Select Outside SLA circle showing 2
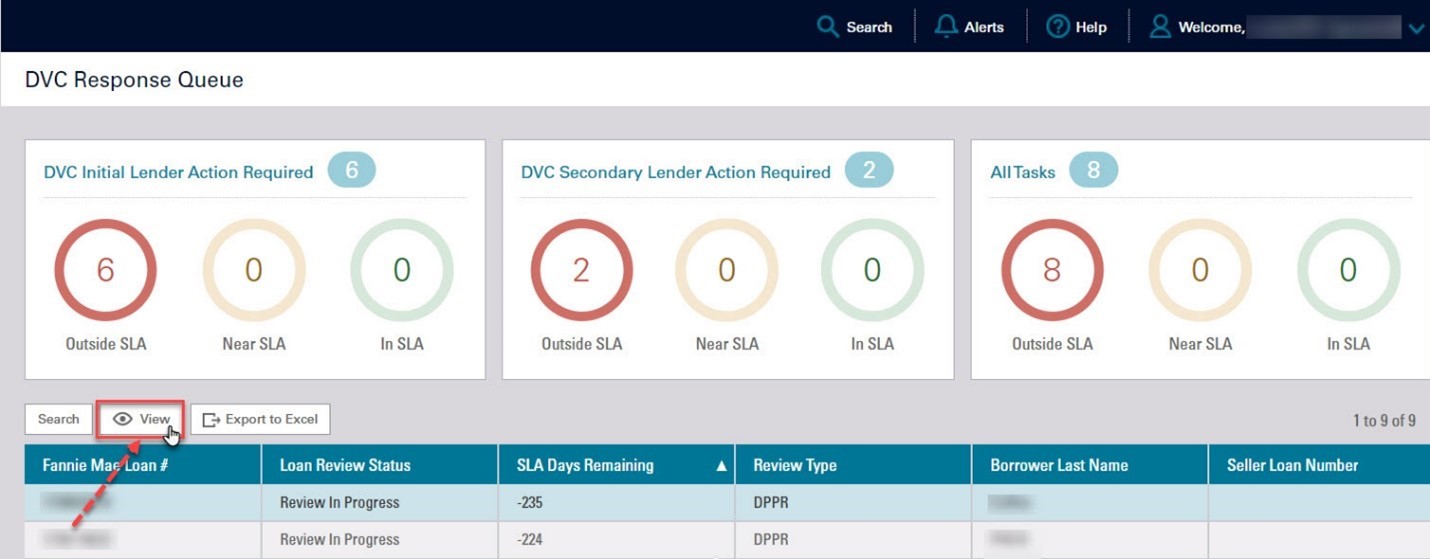1430x559 pixels. 581,271
